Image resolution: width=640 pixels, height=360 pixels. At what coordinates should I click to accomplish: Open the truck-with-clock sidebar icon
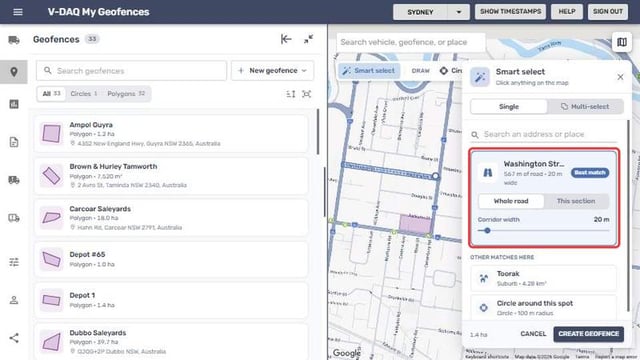(x=14, y=218)
